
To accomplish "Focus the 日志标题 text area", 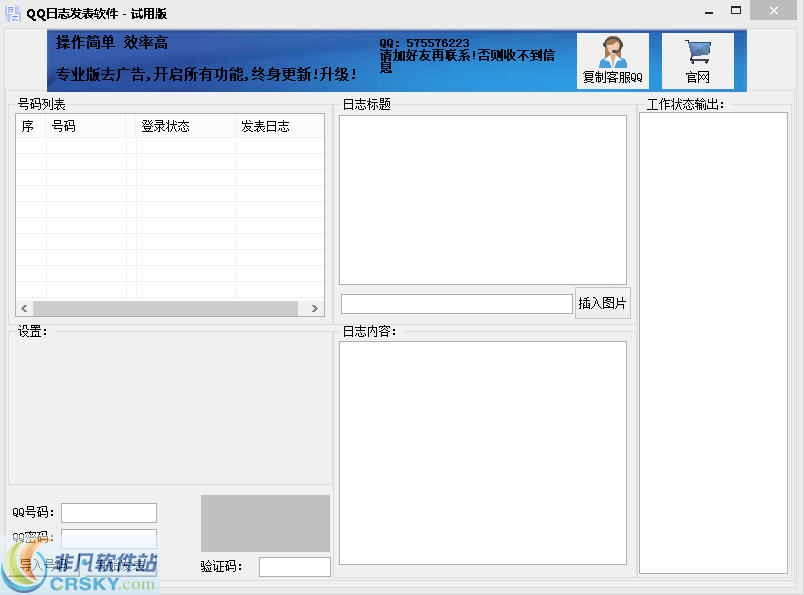I will coord(483,200).
